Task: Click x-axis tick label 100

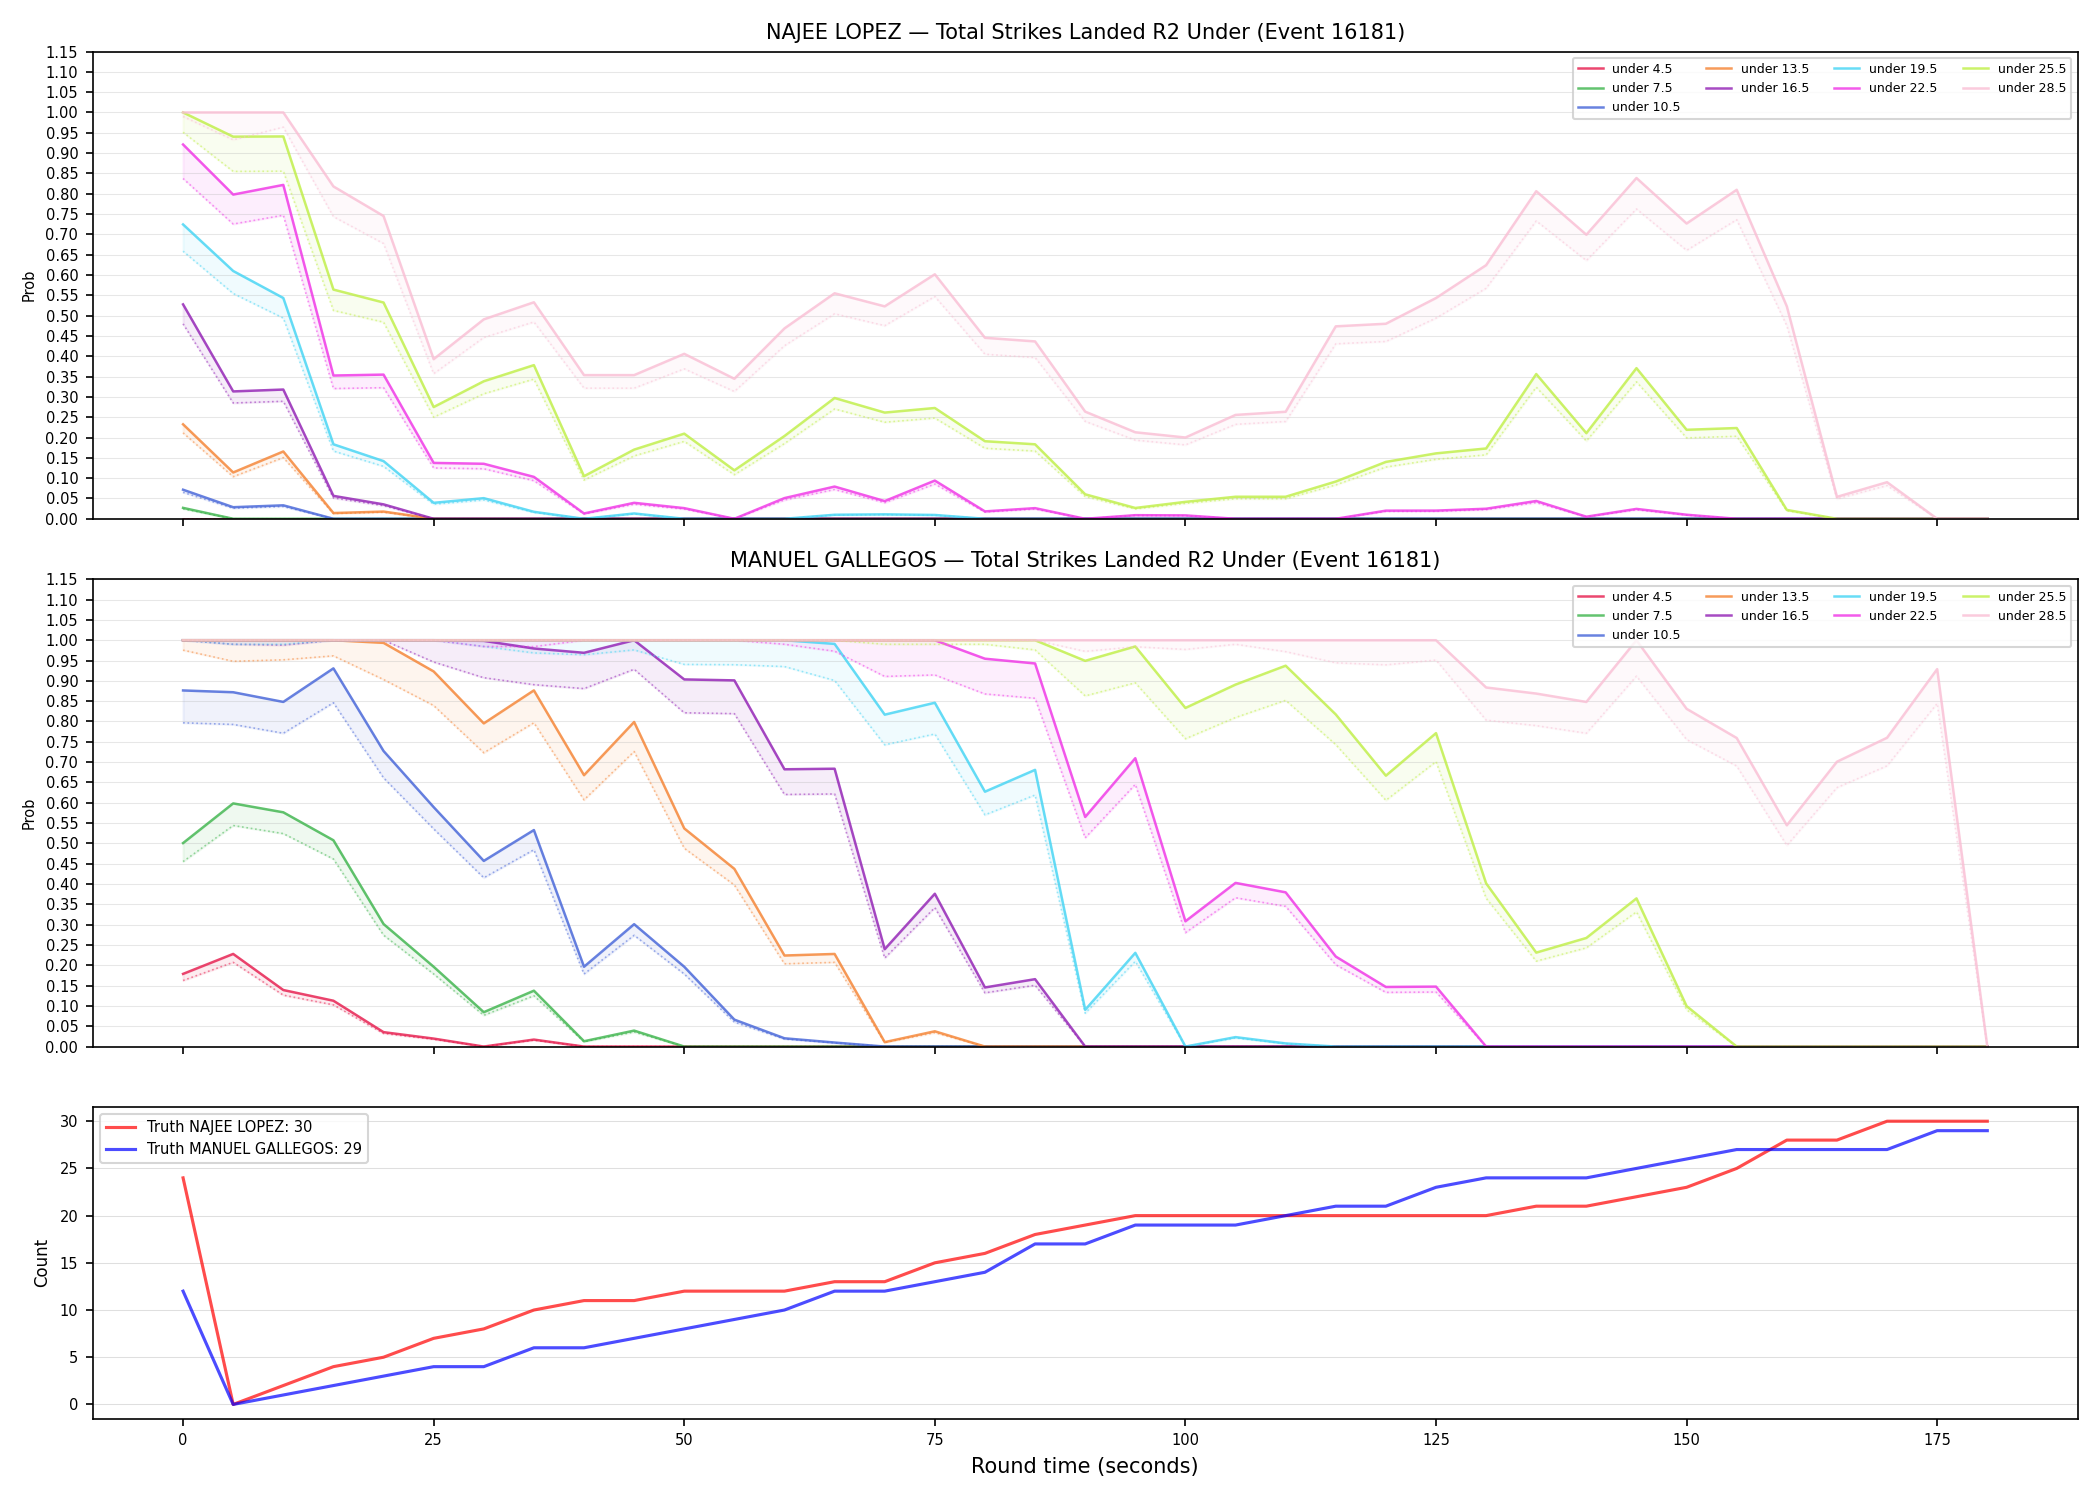Action: point(1185,1440)
